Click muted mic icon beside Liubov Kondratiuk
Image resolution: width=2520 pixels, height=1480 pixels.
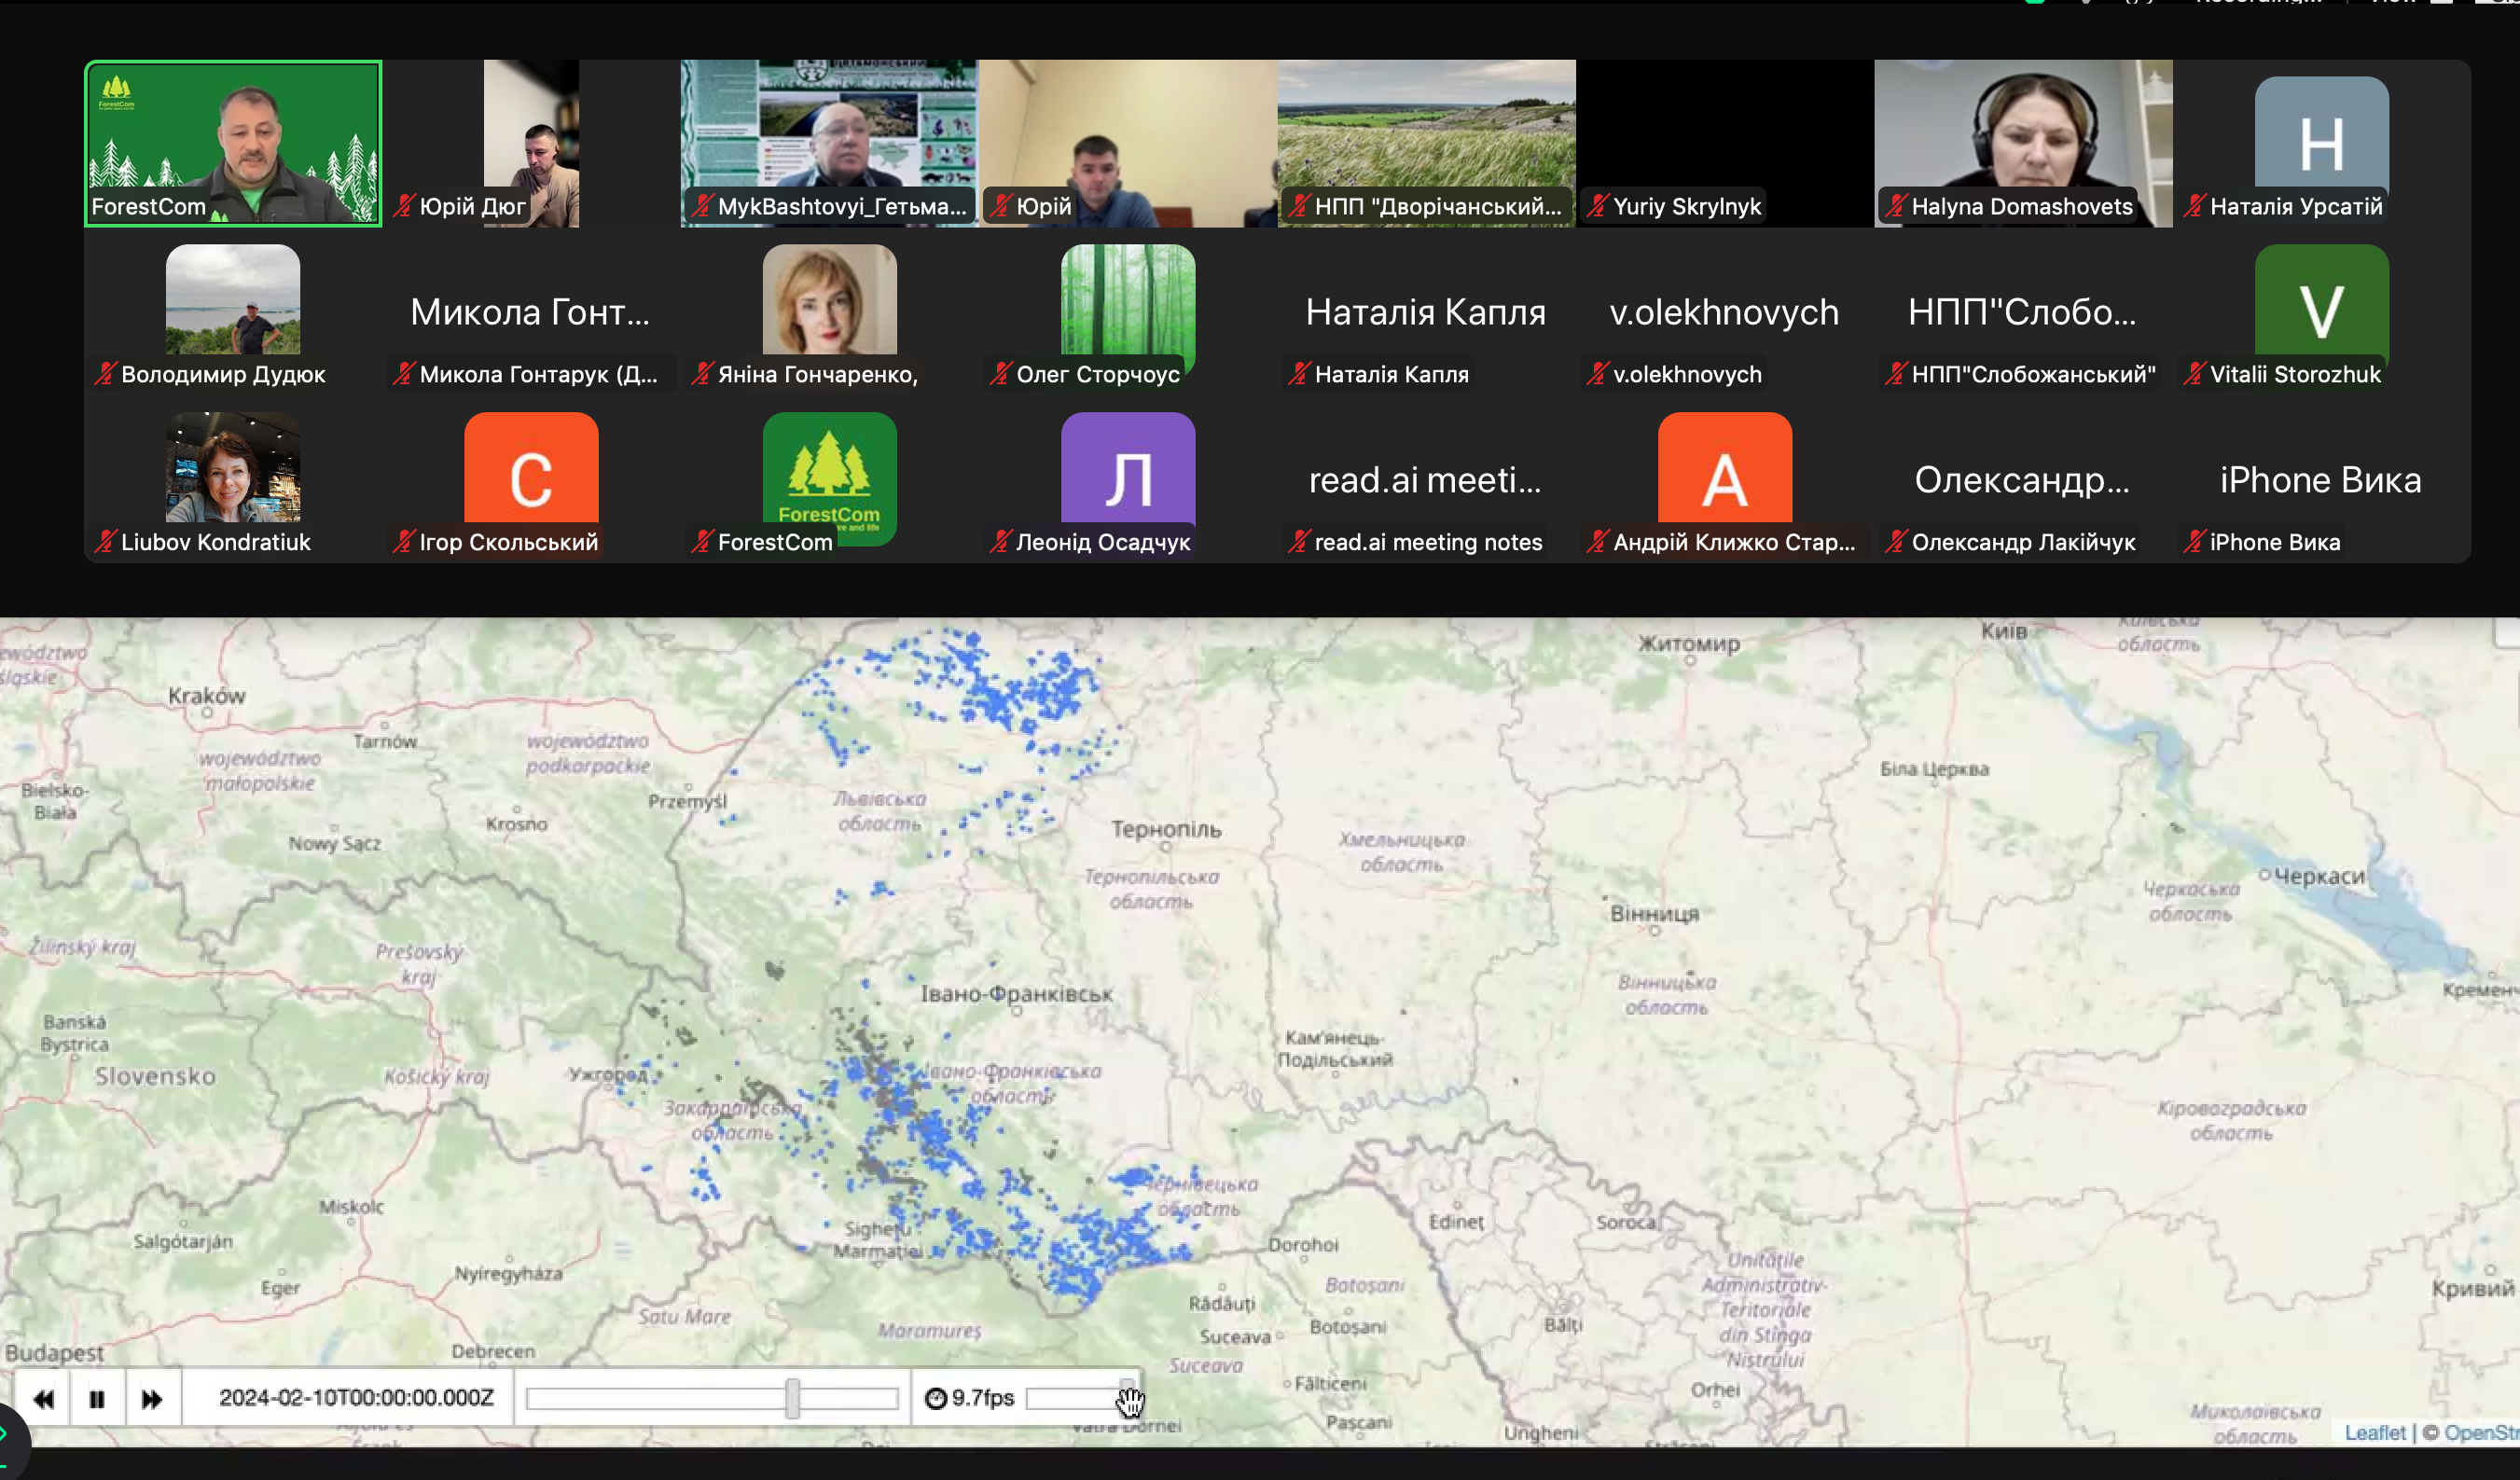pyautogui.click(x=104, y=542)
